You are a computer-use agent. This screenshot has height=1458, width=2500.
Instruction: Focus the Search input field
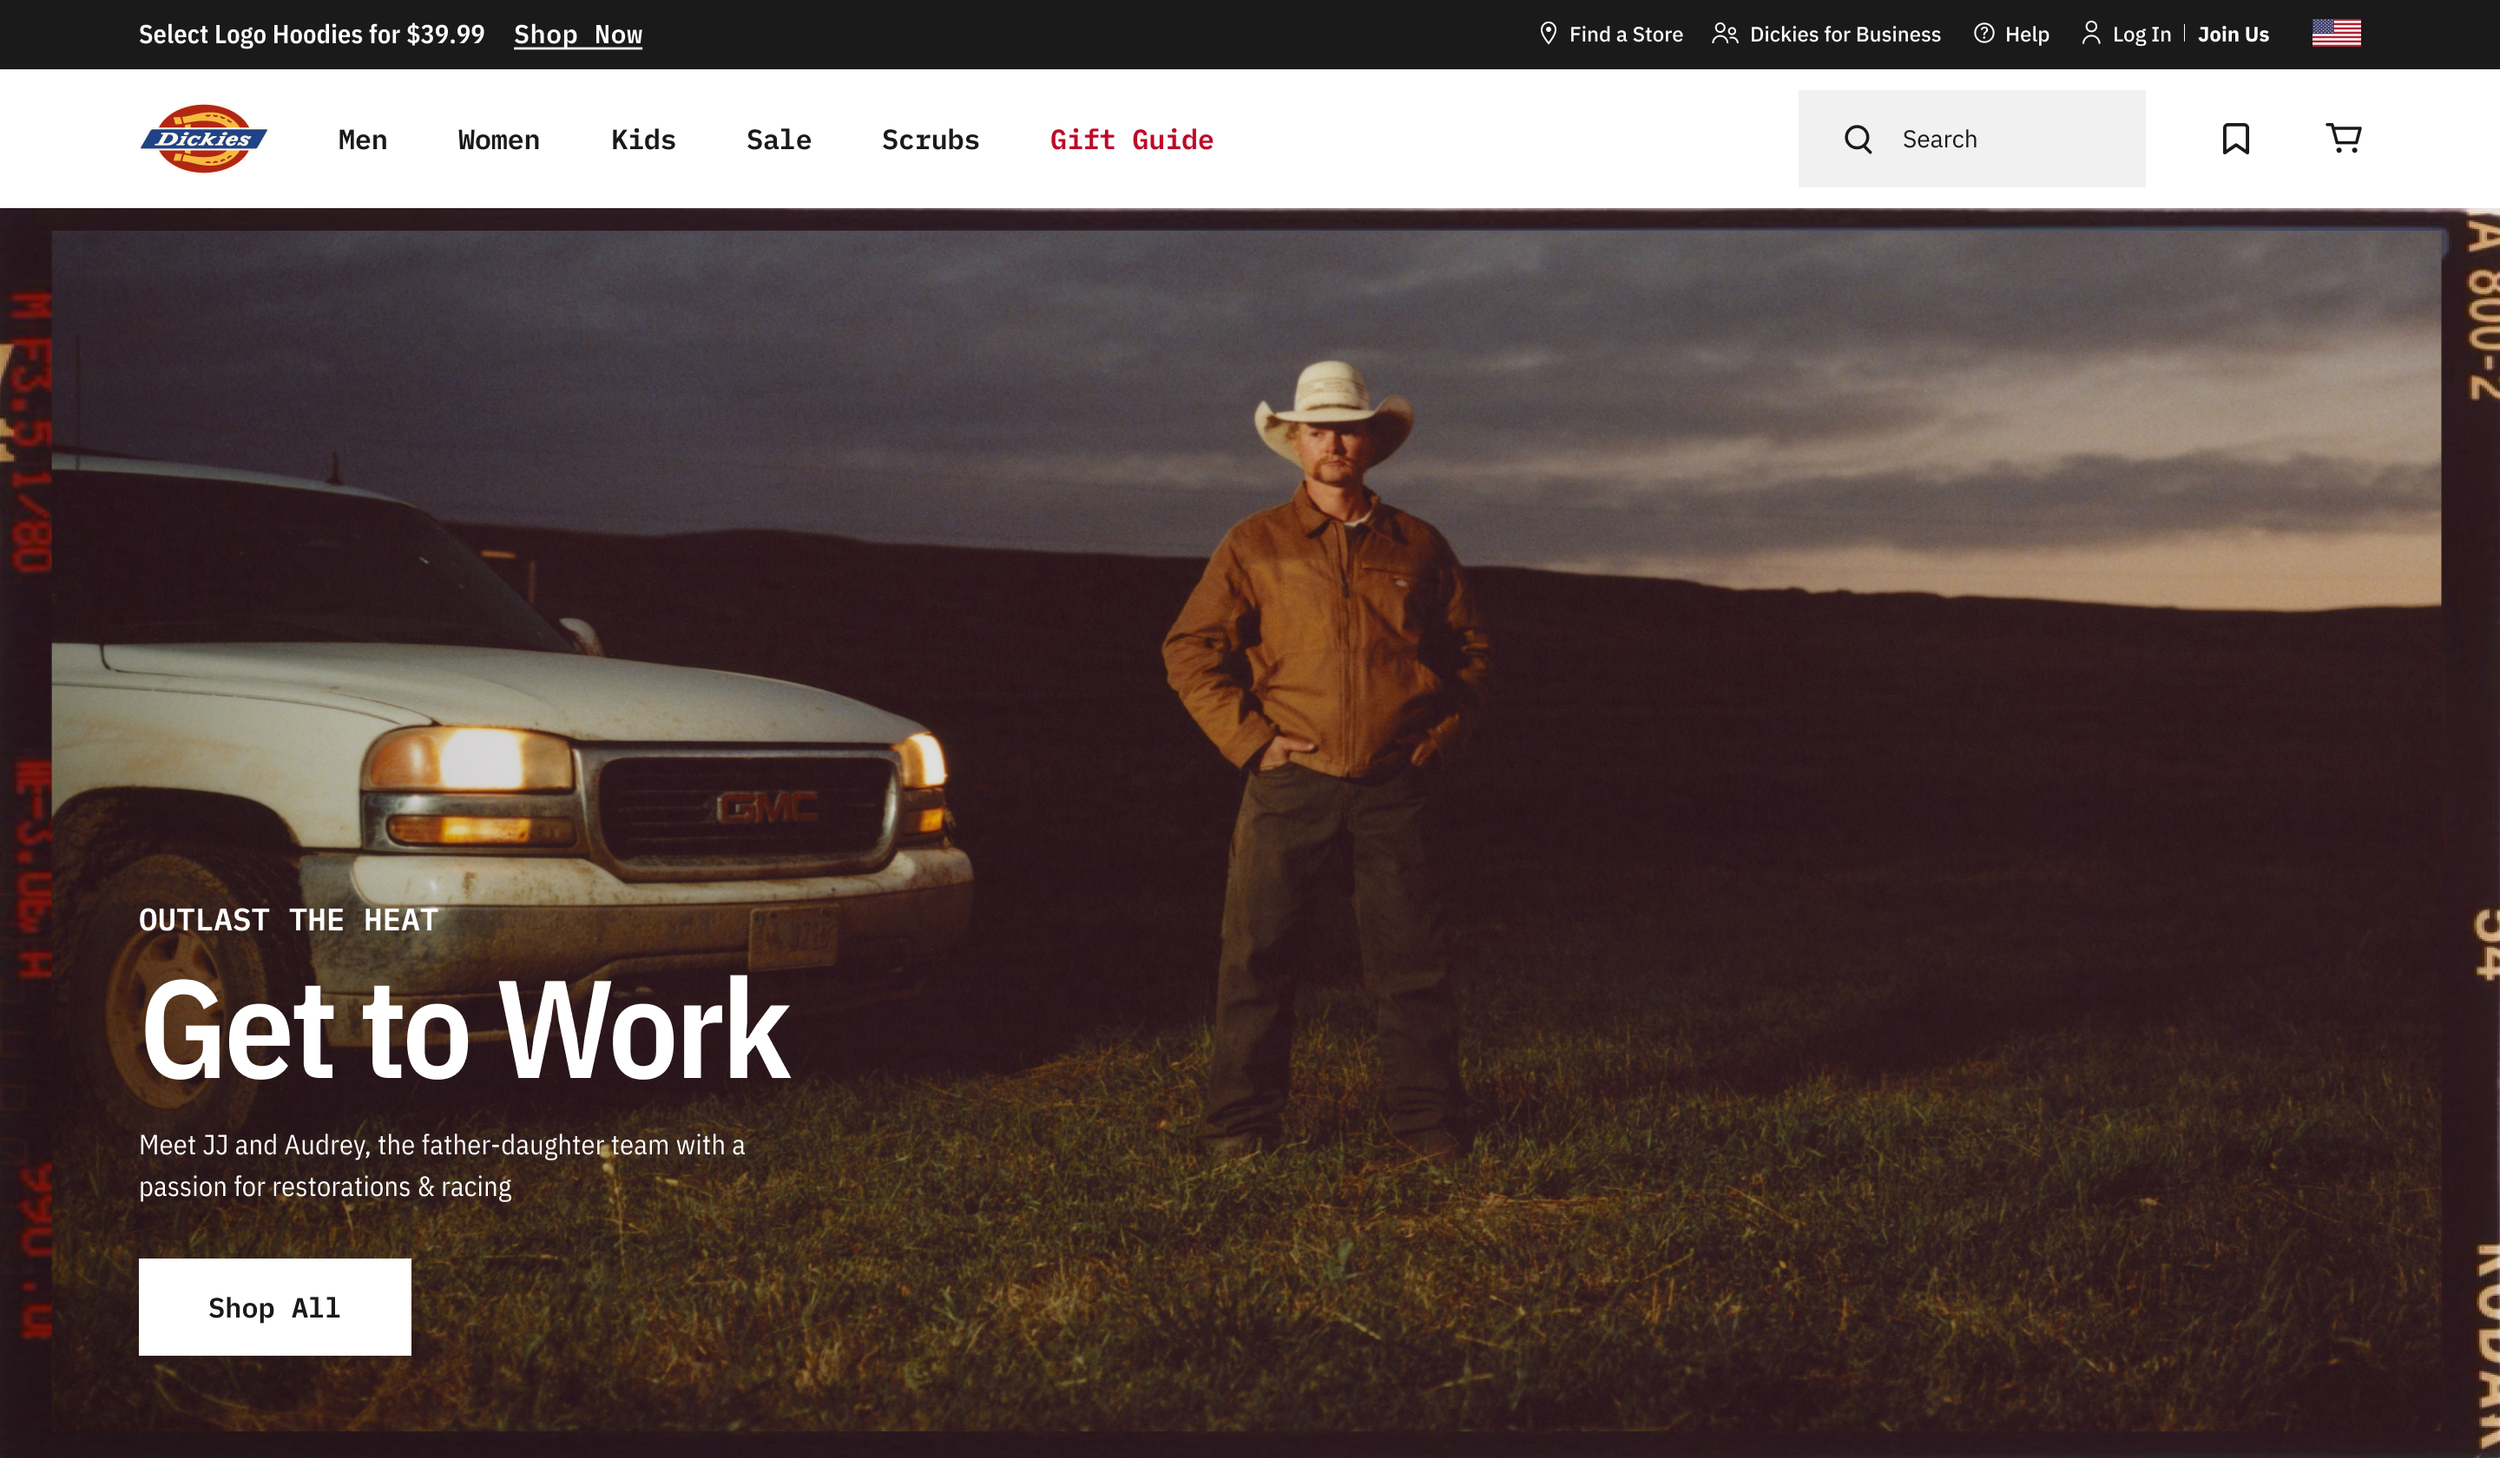click(x=2010, y=139)
